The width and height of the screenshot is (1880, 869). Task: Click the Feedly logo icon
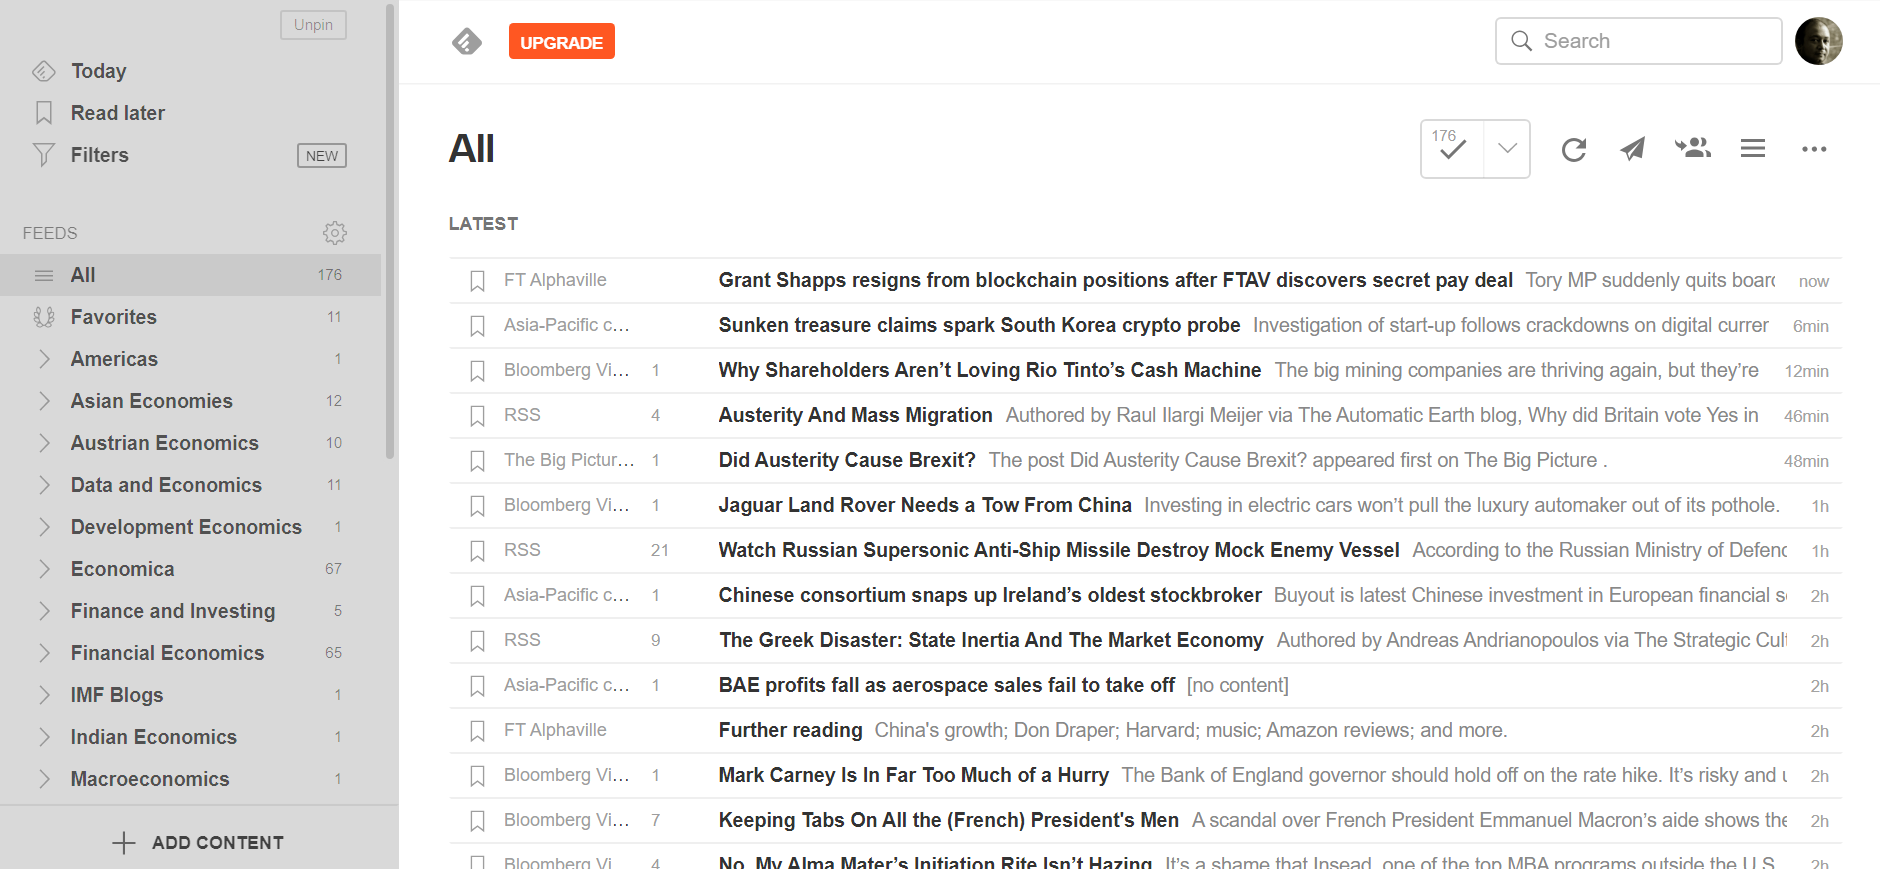pos(466,42)
